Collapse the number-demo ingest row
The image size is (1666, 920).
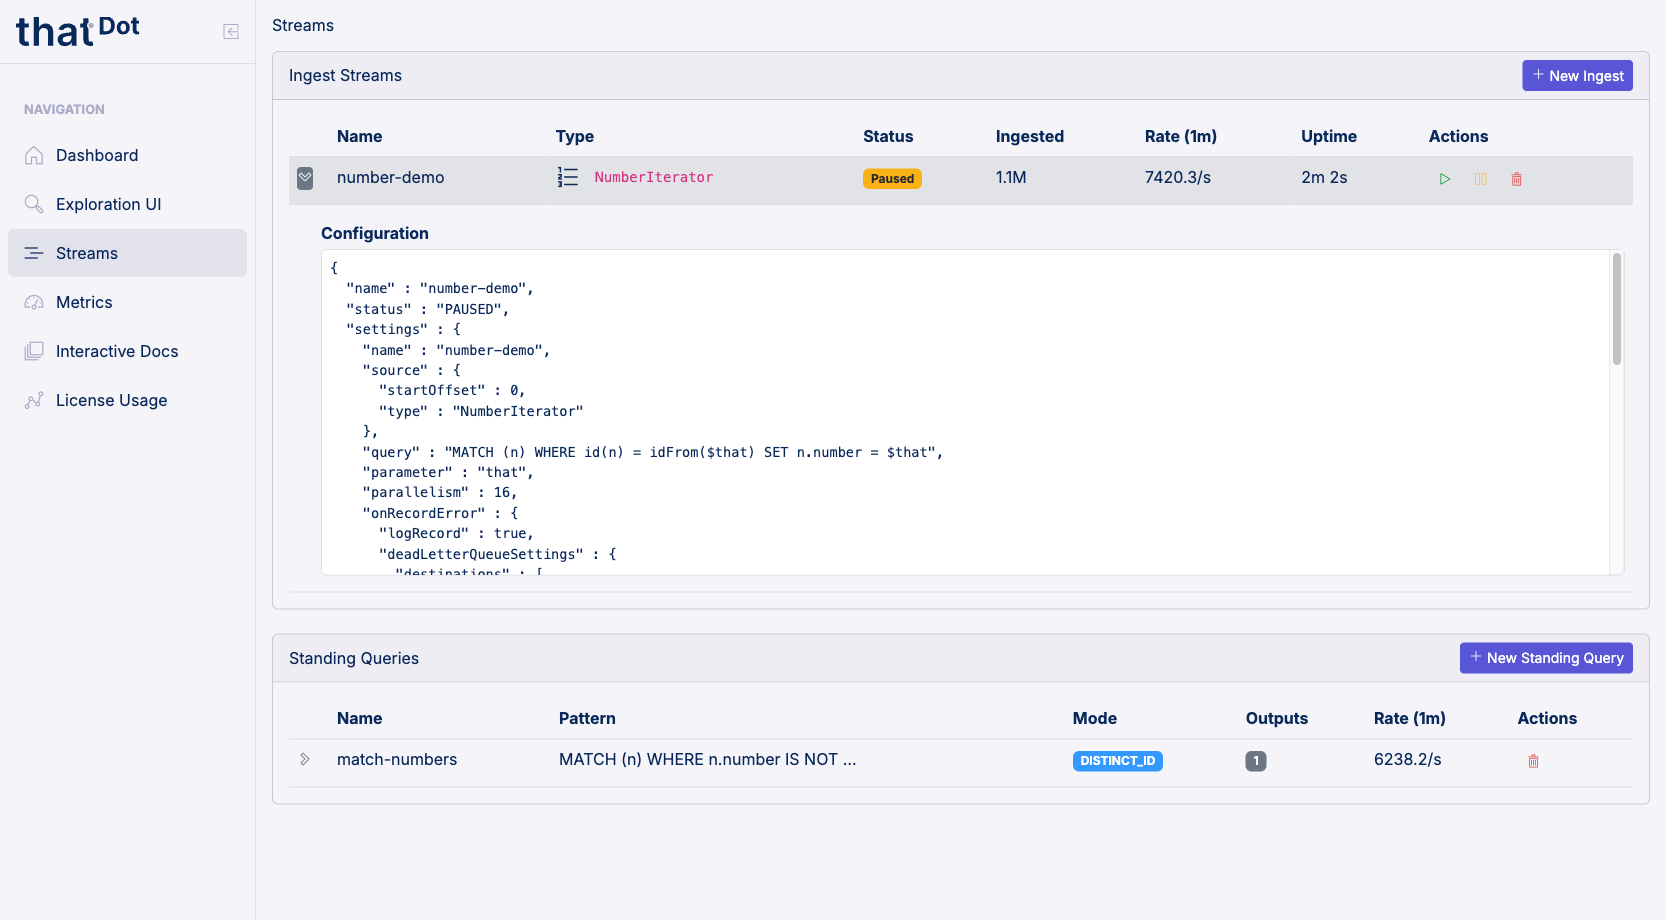pyautogui.click(x=305, y=178)
